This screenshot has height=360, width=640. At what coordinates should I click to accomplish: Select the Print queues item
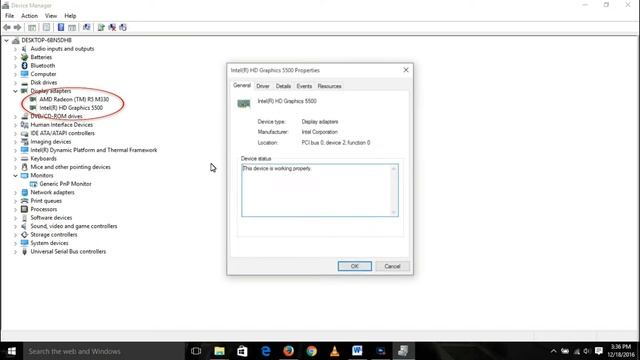point(46,201)
